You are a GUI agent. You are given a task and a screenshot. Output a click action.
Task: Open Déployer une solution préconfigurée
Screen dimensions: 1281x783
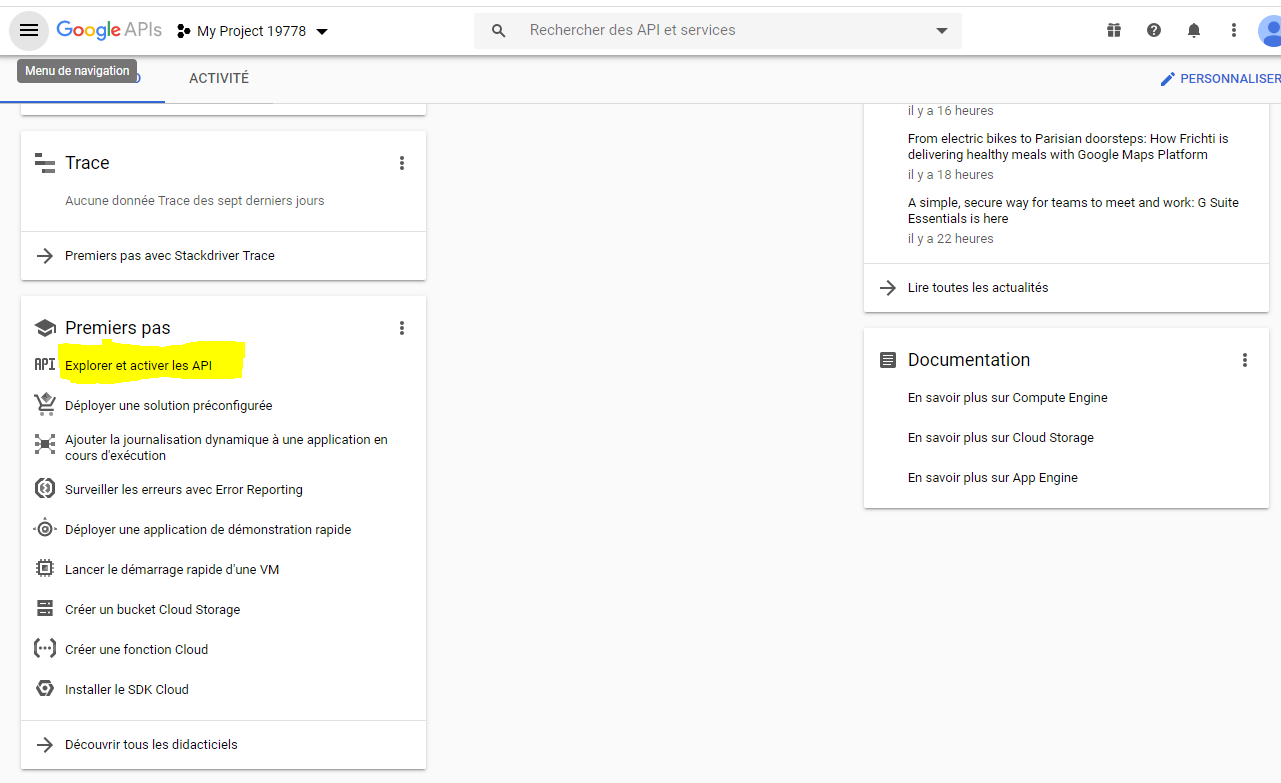point(168,406)
